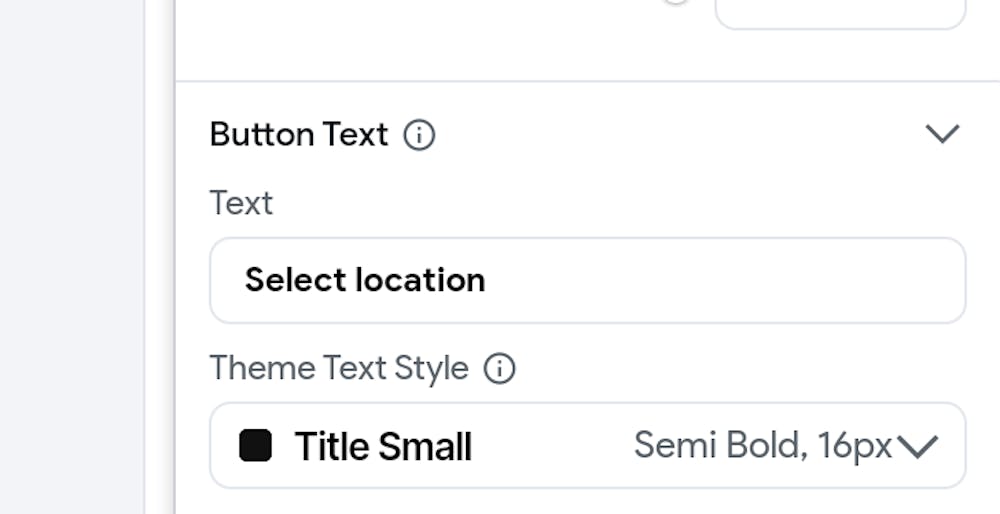The image size is (1000, 514).
Task: Click the partially visible round handle at top
Action: tap(676, 3)
